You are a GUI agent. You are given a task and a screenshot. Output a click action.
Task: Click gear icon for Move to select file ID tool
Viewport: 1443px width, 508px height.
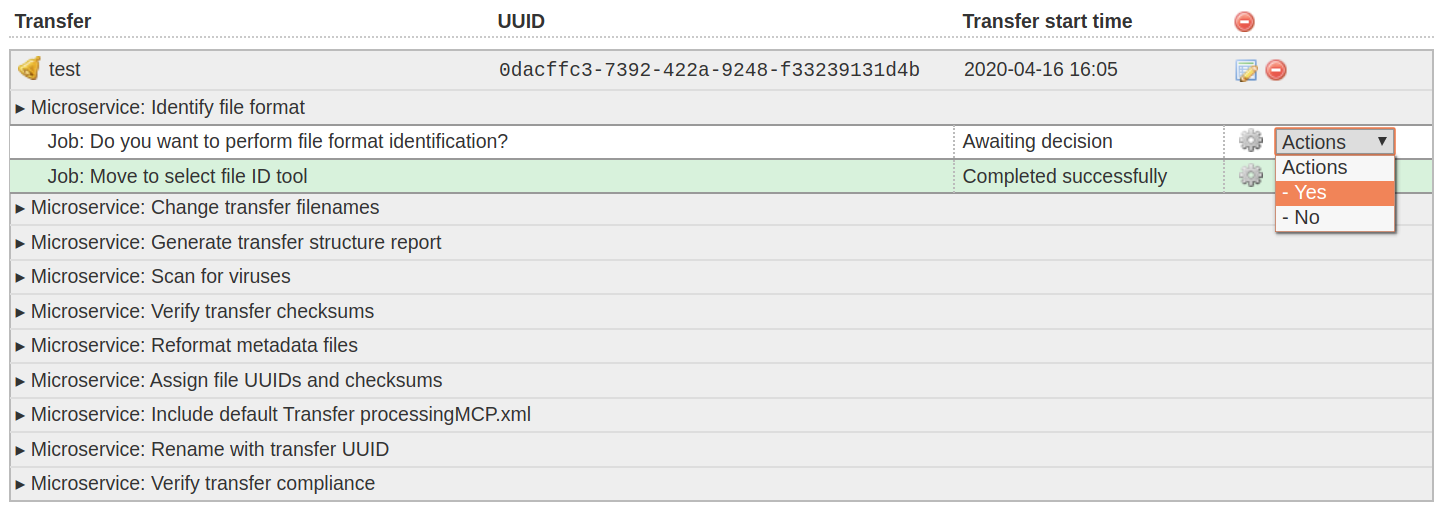(1250, 176)
